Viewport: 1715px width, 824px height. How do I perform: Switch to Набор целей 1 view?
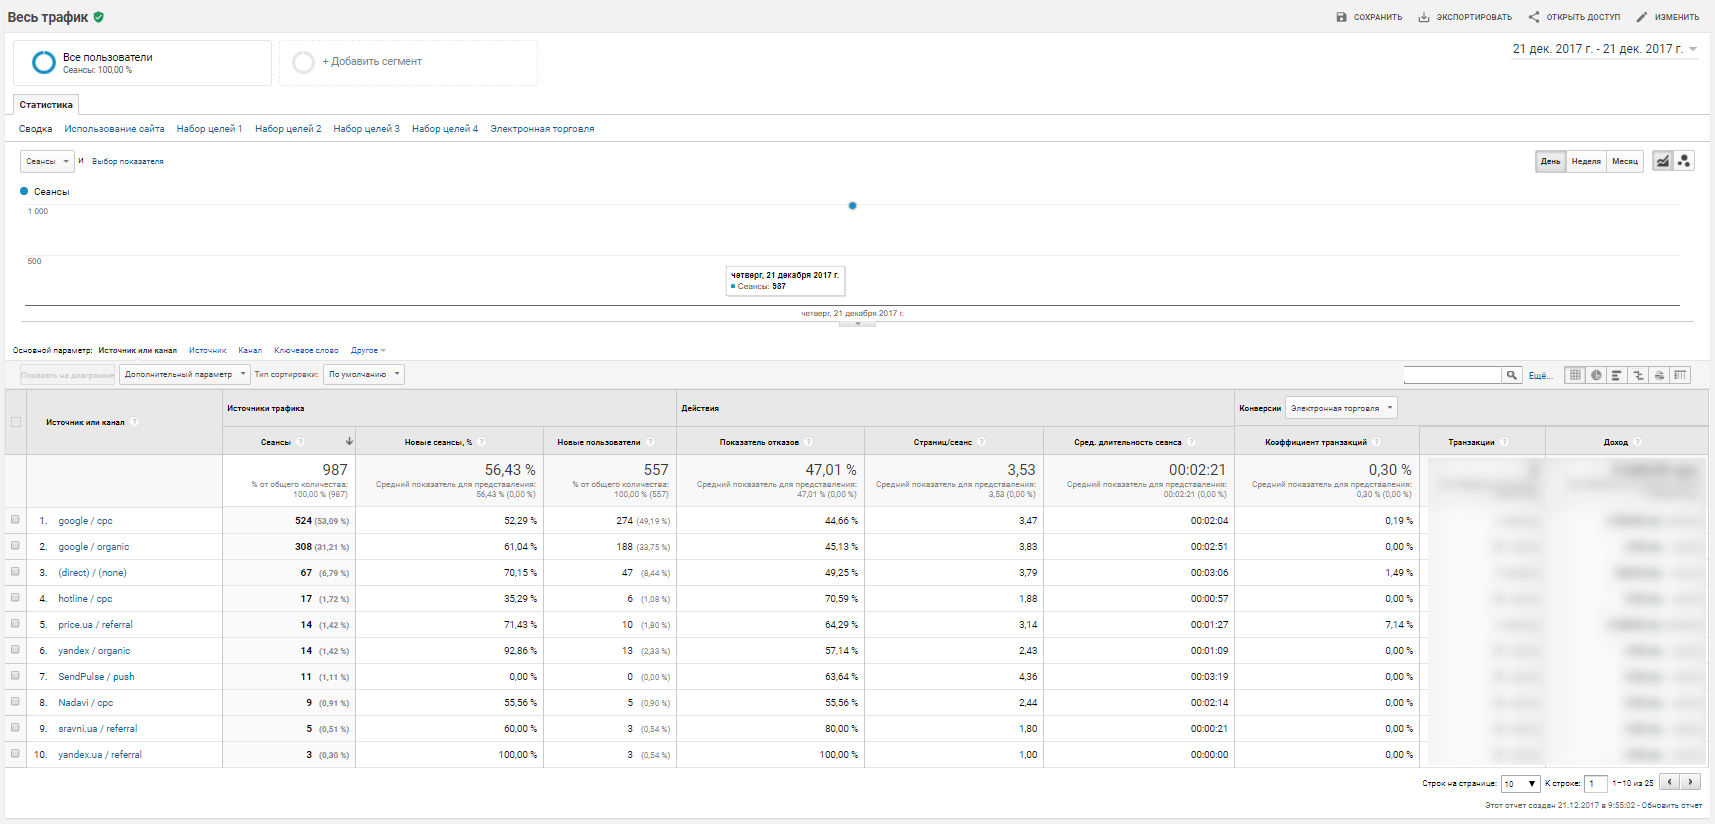[x=209, y=129]
